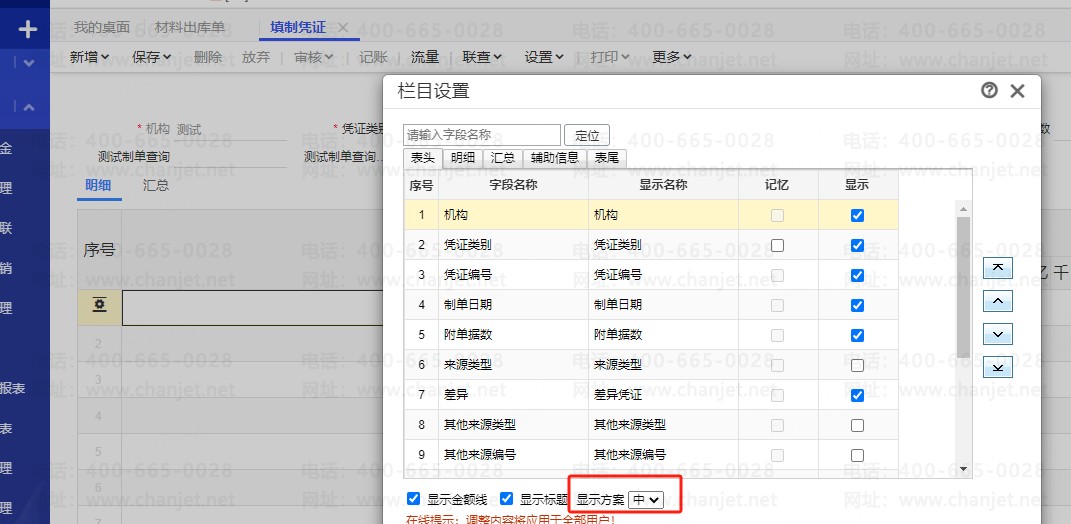The height and width of the screenshot is (524, 1071).
Task: Toggle the 显示金额线 checkbox
Action: click(x=414, y=498)
